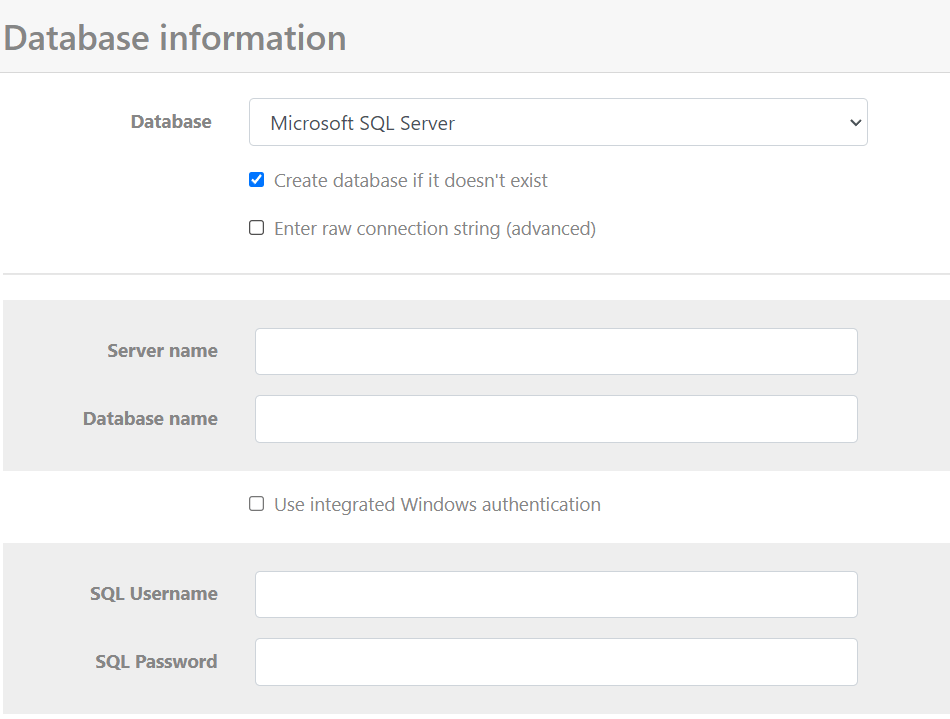Uncheck 'Create database if it doesn't exist' checkbox
The image size is (950, 719).
pos(257,180)
